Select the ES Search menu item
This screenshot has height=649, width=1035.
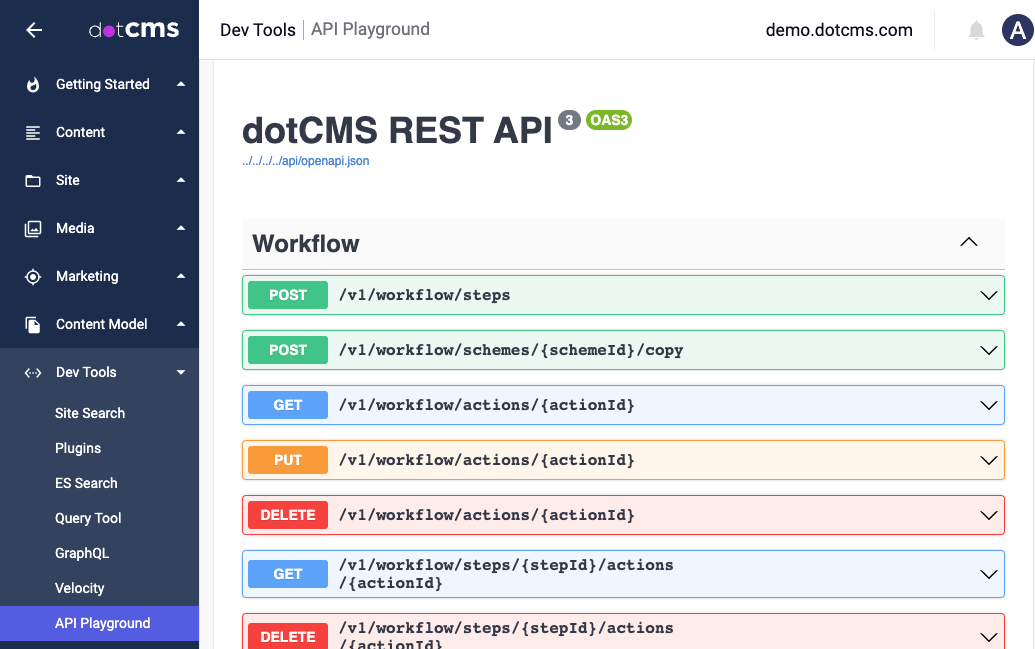tap(86, 483)
